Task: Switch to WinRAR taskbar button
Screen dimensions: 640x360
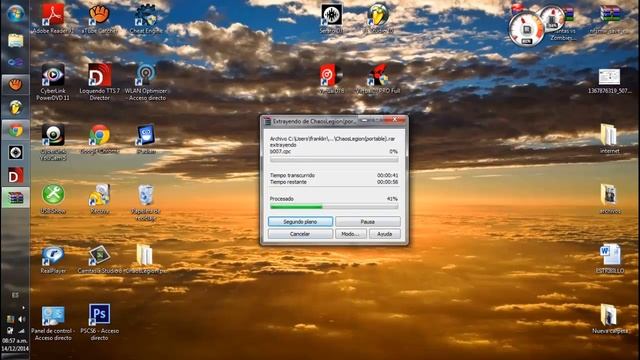Action: click(15, 198)
